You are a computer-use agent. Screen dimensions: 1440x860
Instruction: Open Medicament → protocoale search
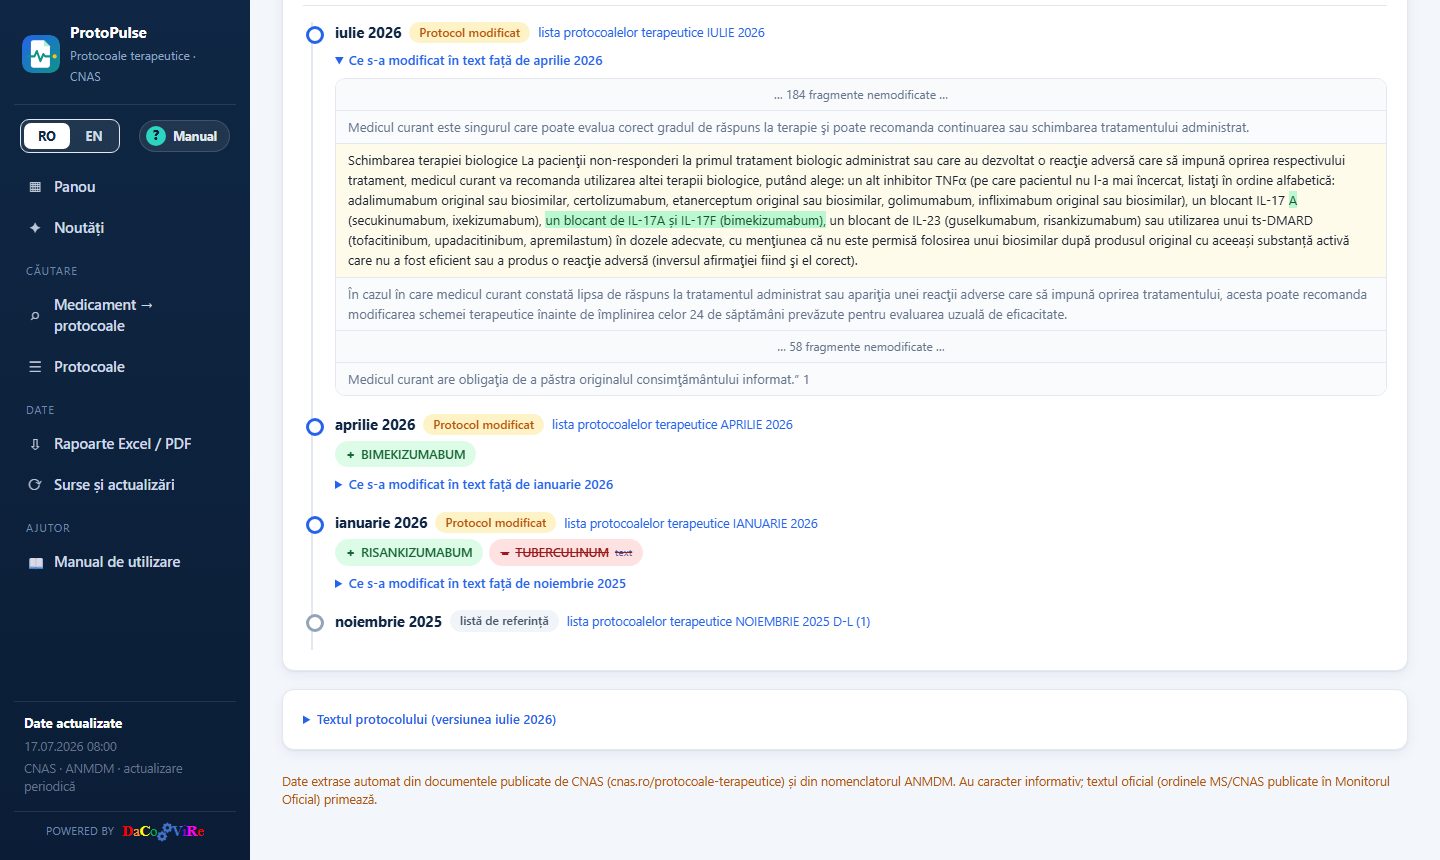(x=125, y=315)
